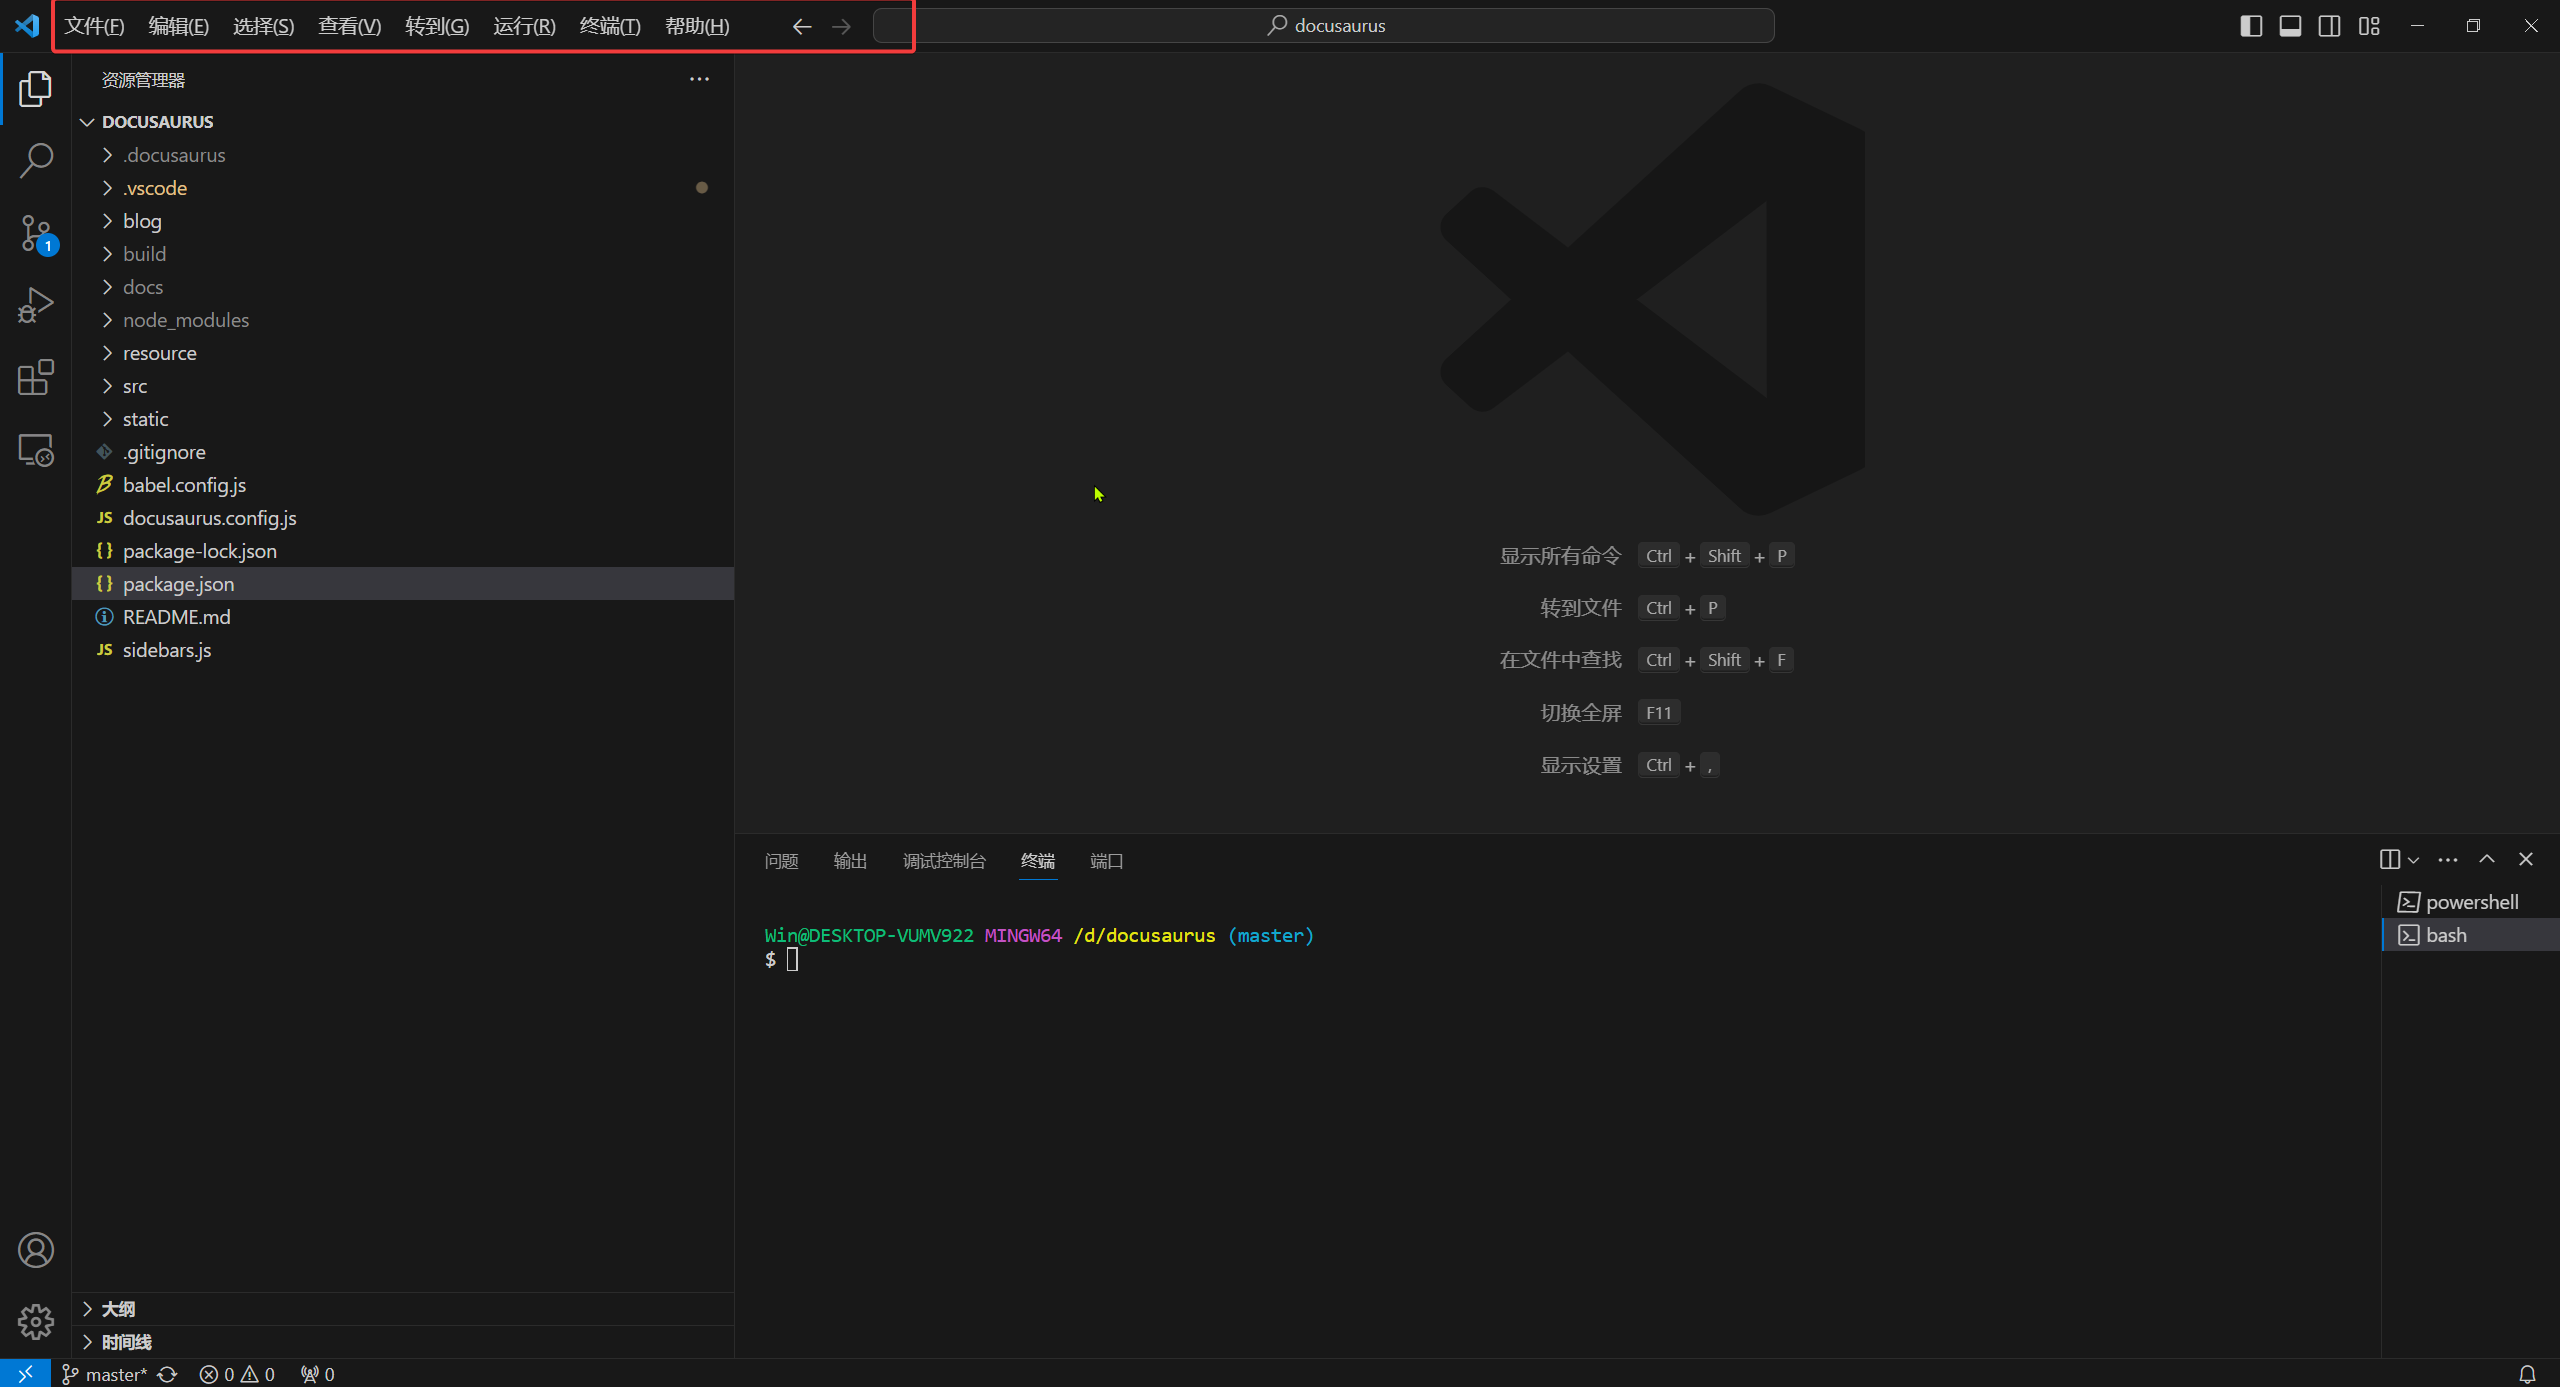This screenshot has height=1387, width=2560.
Task: Open Source Control view with 1 badge
Action: coord(36,233)
